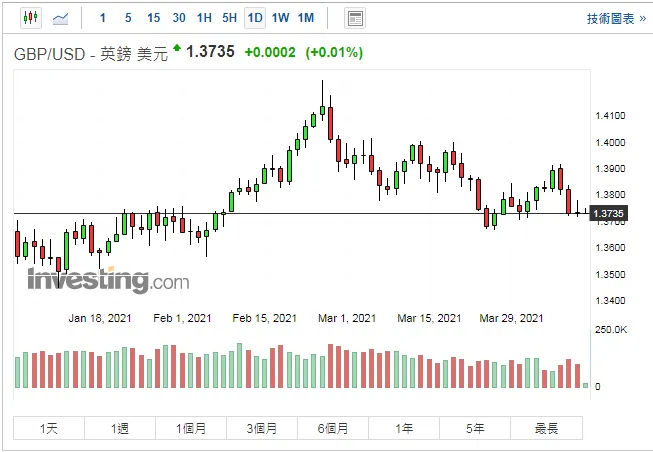The width and height of the screenshot is (653, 452).
Task: Select the 30 minute interval
Action: click(x=179, y=18)
